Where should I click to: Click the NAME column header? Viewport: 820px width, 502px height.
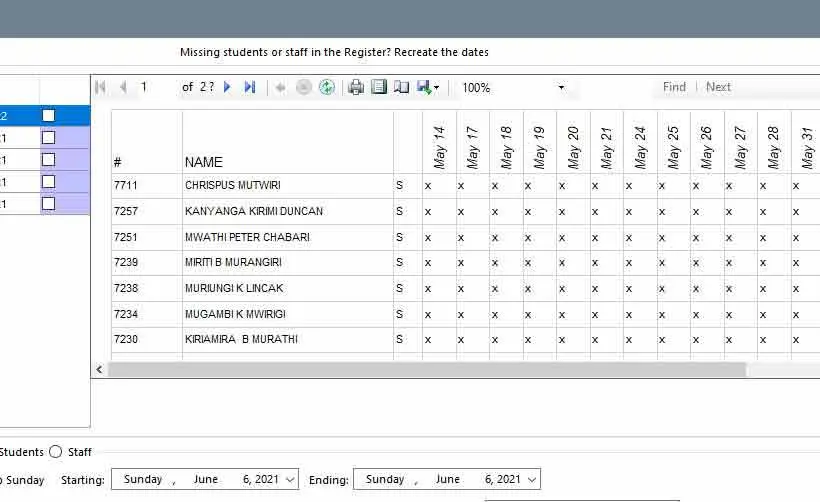(x=203, y=162)
